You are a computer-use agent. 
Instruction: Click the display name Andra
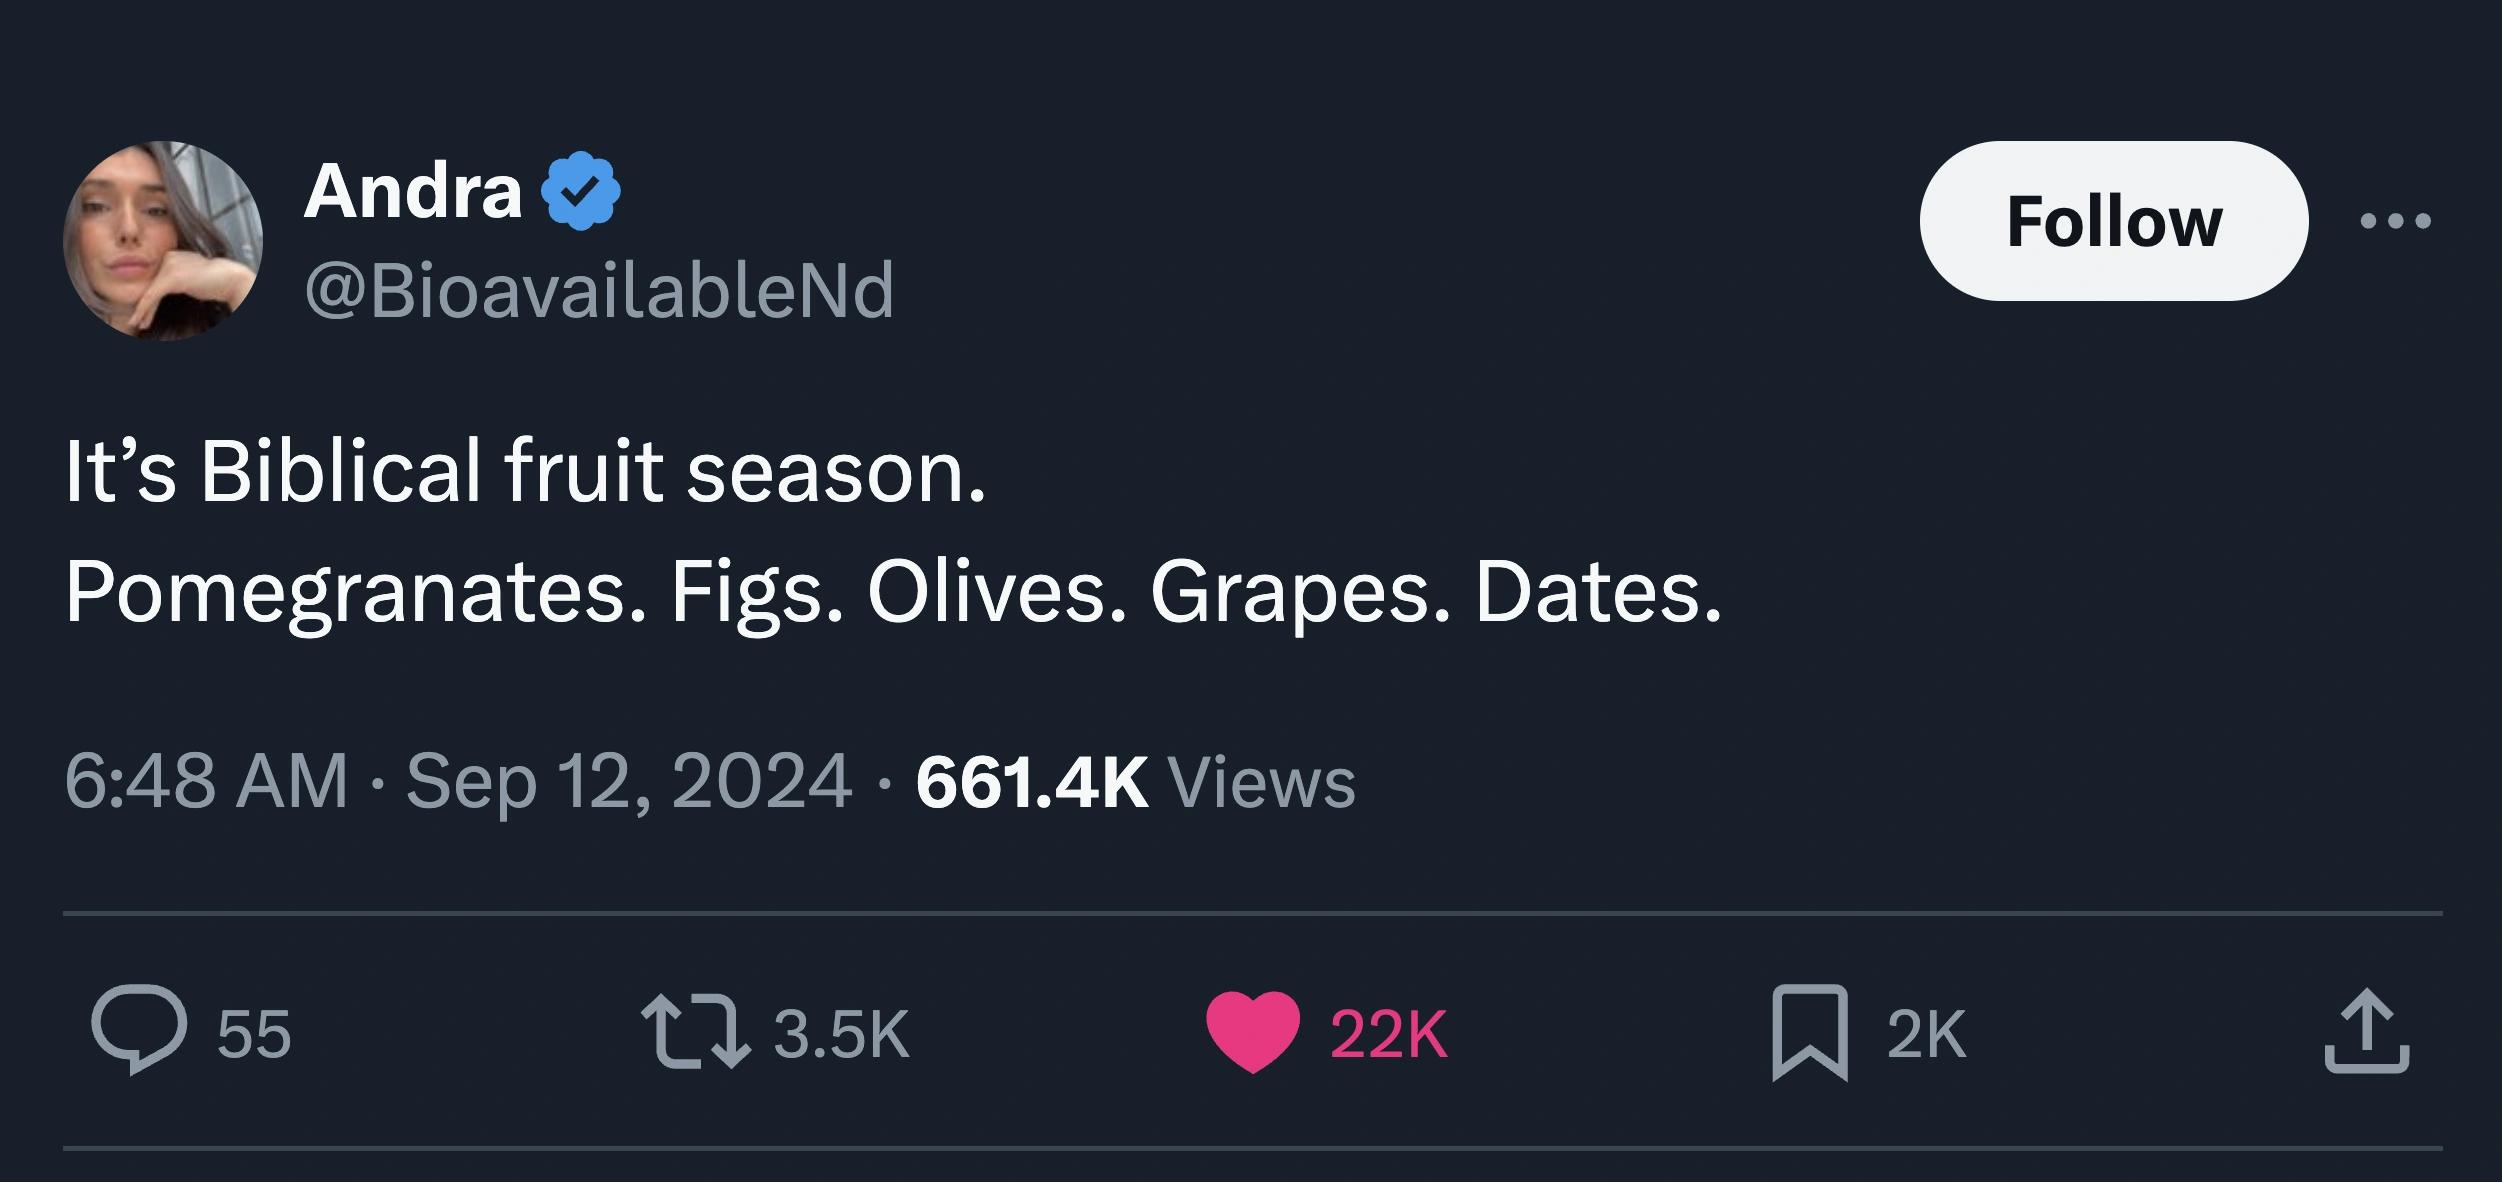pos(413,191)
